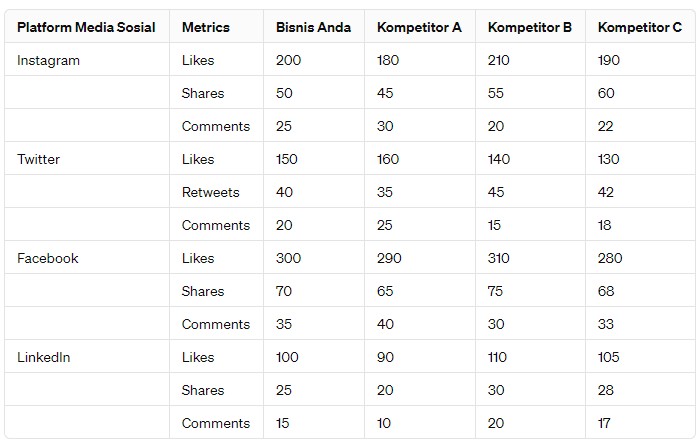Click the Facebook platform cell
The width and height of the screenshot is (698, 445).
[47, 258]
